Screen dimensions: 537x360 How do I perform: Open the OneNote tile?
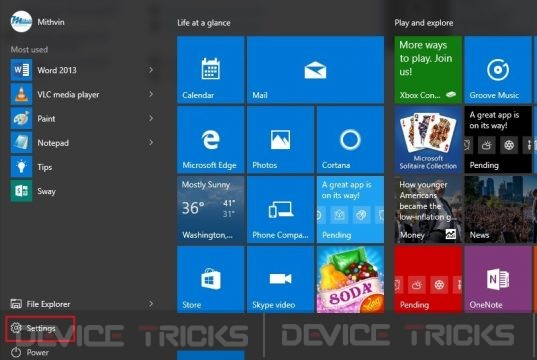coord(498,280)
